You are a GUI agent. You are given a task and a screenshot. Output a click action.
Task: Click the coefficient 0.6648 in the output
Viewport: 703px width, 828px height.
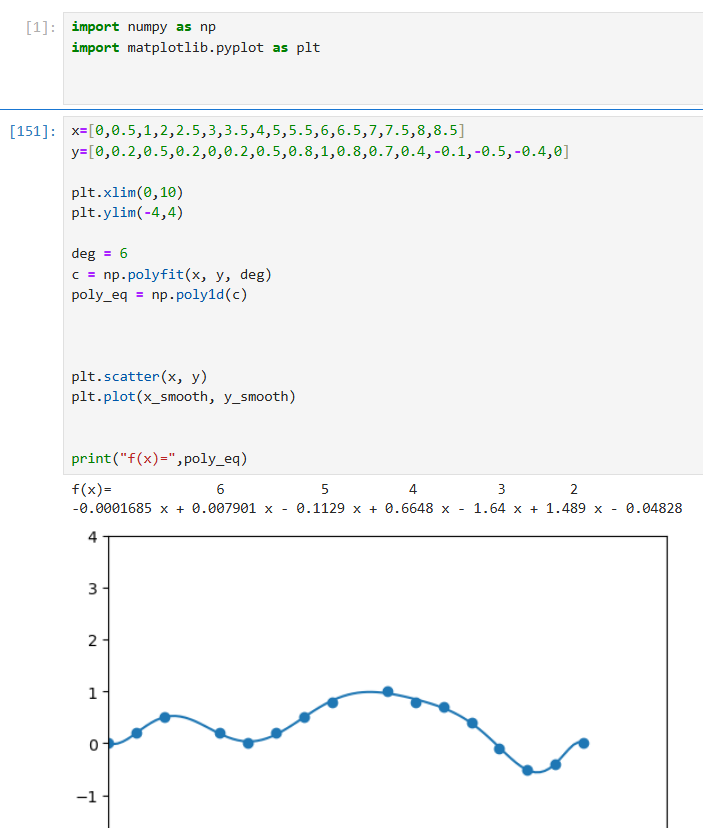click(x=409, y=509)
